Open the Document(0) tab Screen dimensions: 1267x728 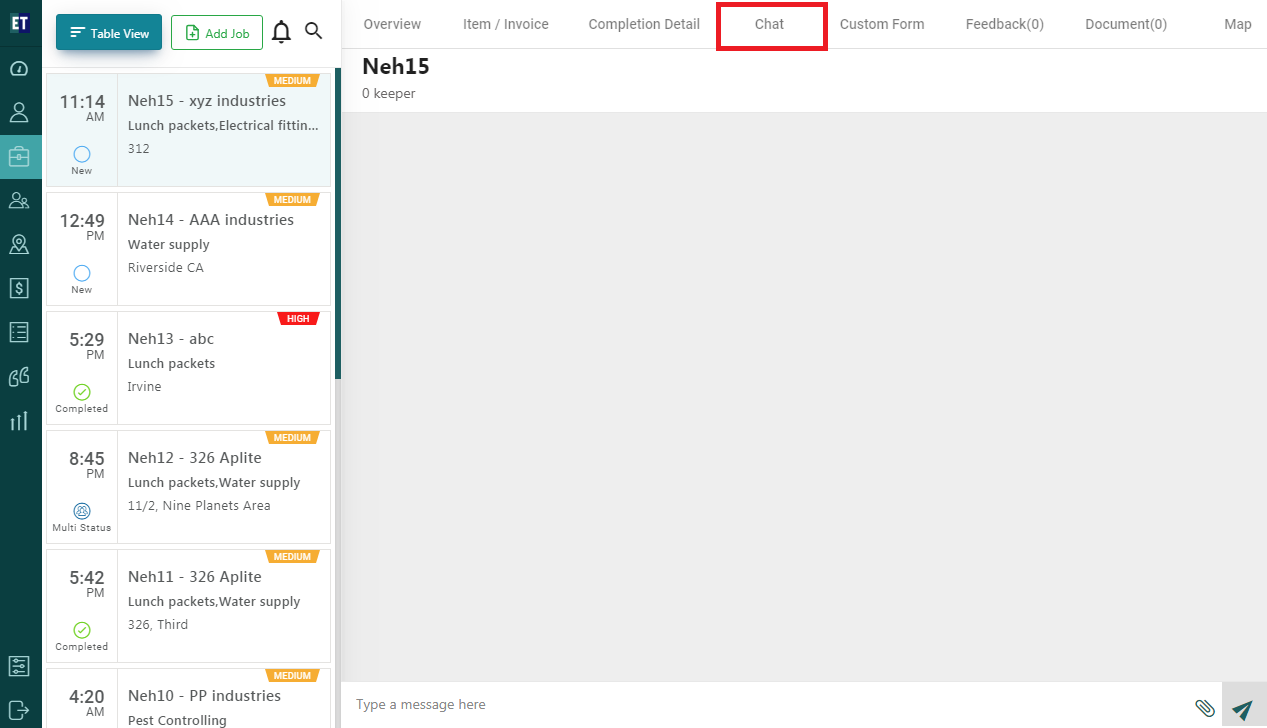(x=1126, y=24)
